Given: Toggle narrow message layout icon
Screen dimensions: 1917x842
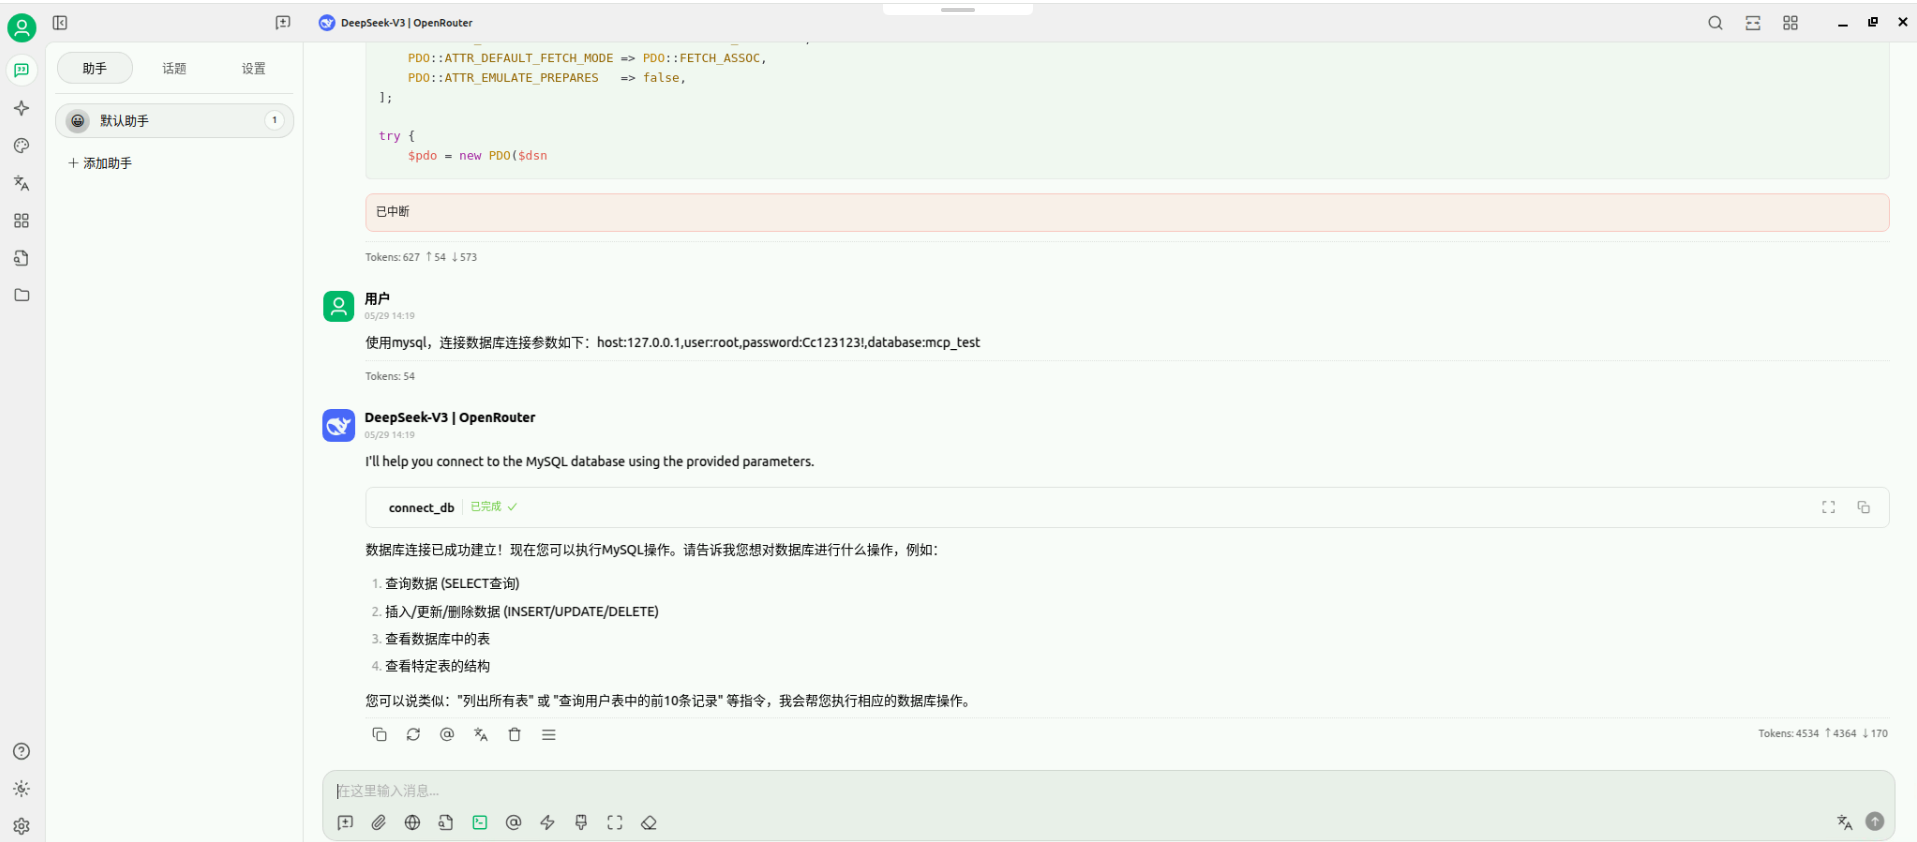Looking at the screenshot, I should [x=1753, y=23].
